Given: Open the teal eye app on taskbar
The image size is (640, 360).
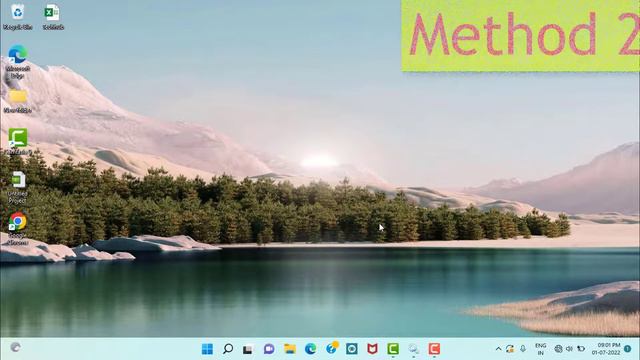Looking at the screenshot, I should tap(352, 349).
